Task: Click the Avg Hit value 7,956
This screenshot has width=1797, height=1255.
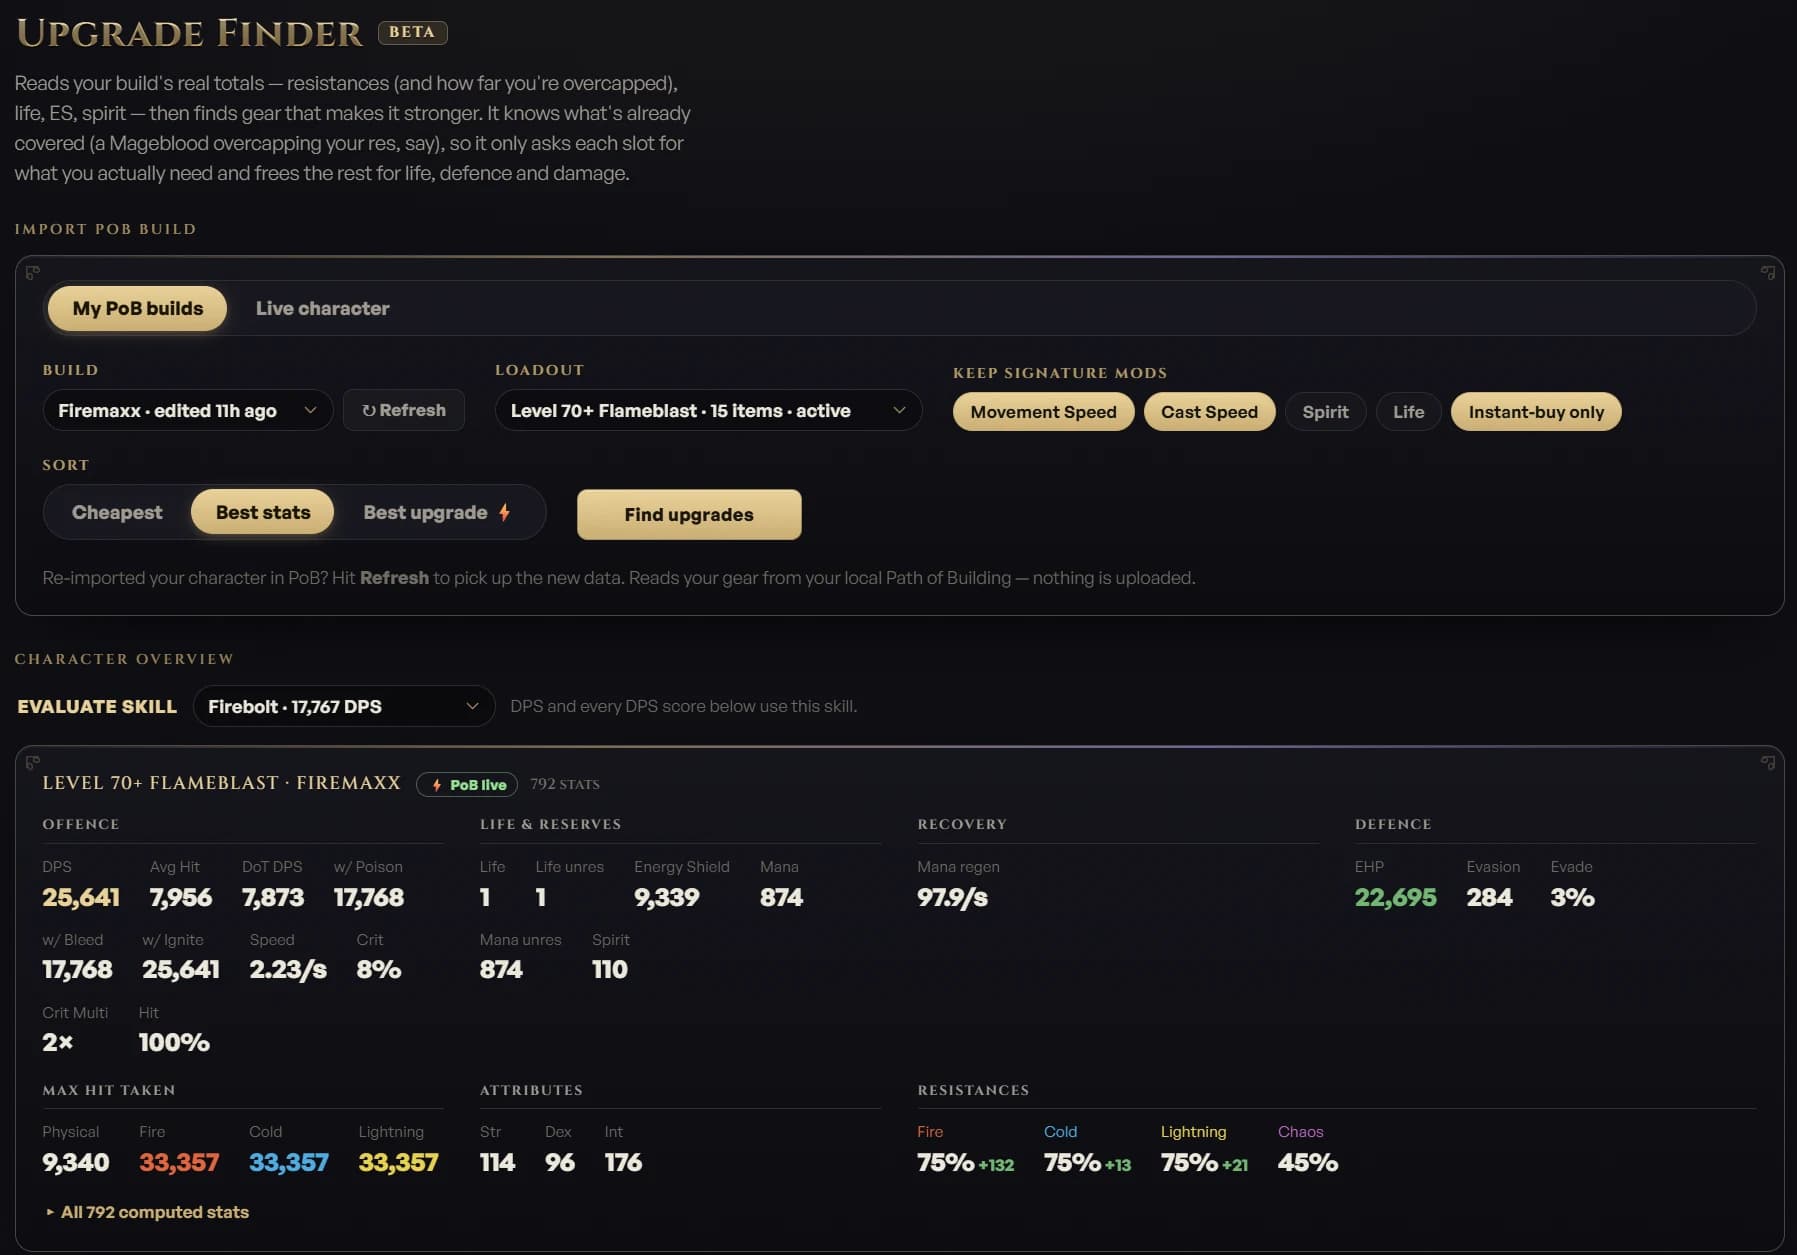Action: click(x=181, y=897)
